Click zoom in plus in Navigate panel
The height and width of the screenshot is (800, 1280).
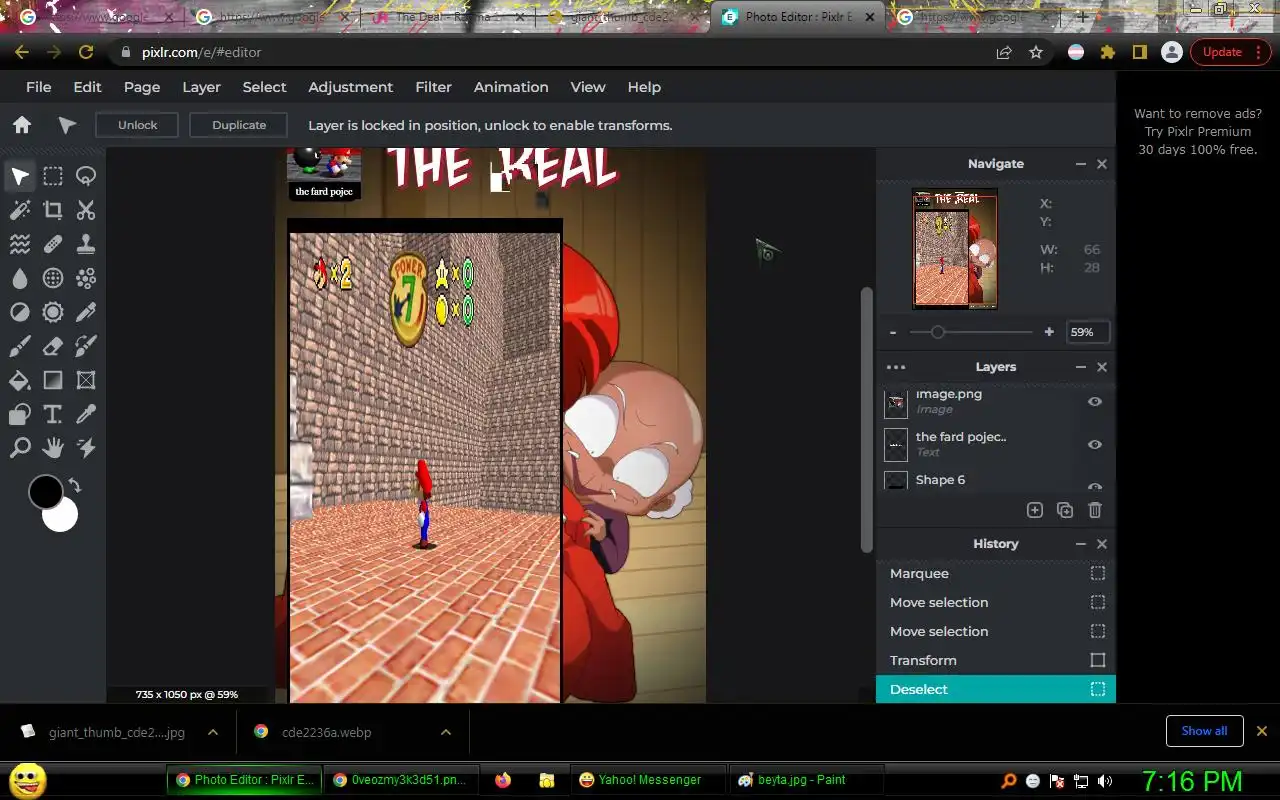click(x=1049, y=332)
